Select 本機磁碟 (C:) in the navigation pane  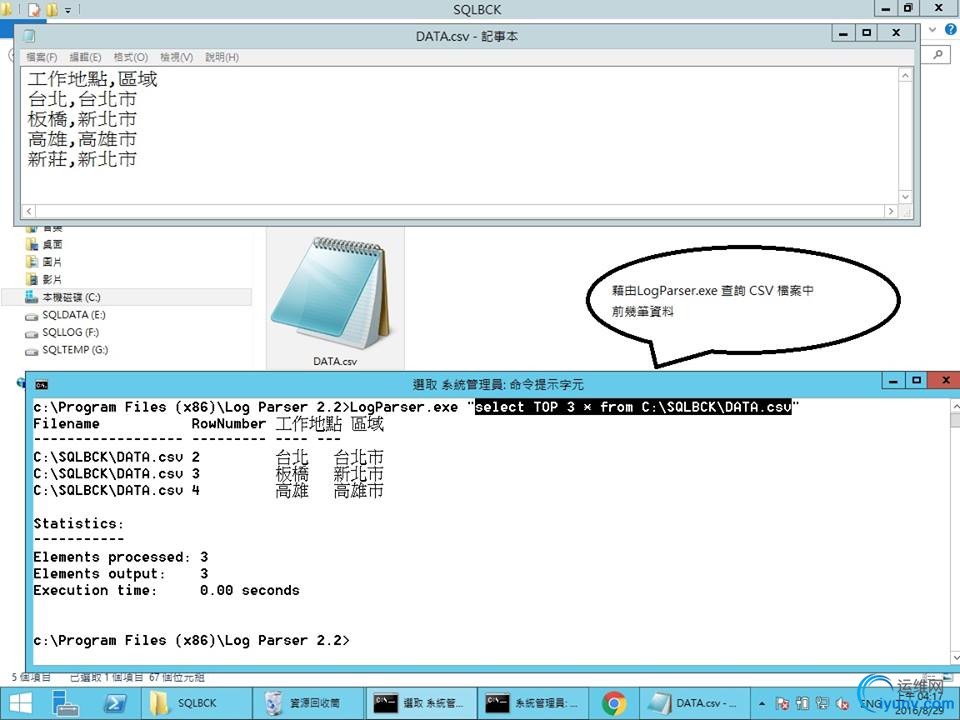[x=71, y=298]
